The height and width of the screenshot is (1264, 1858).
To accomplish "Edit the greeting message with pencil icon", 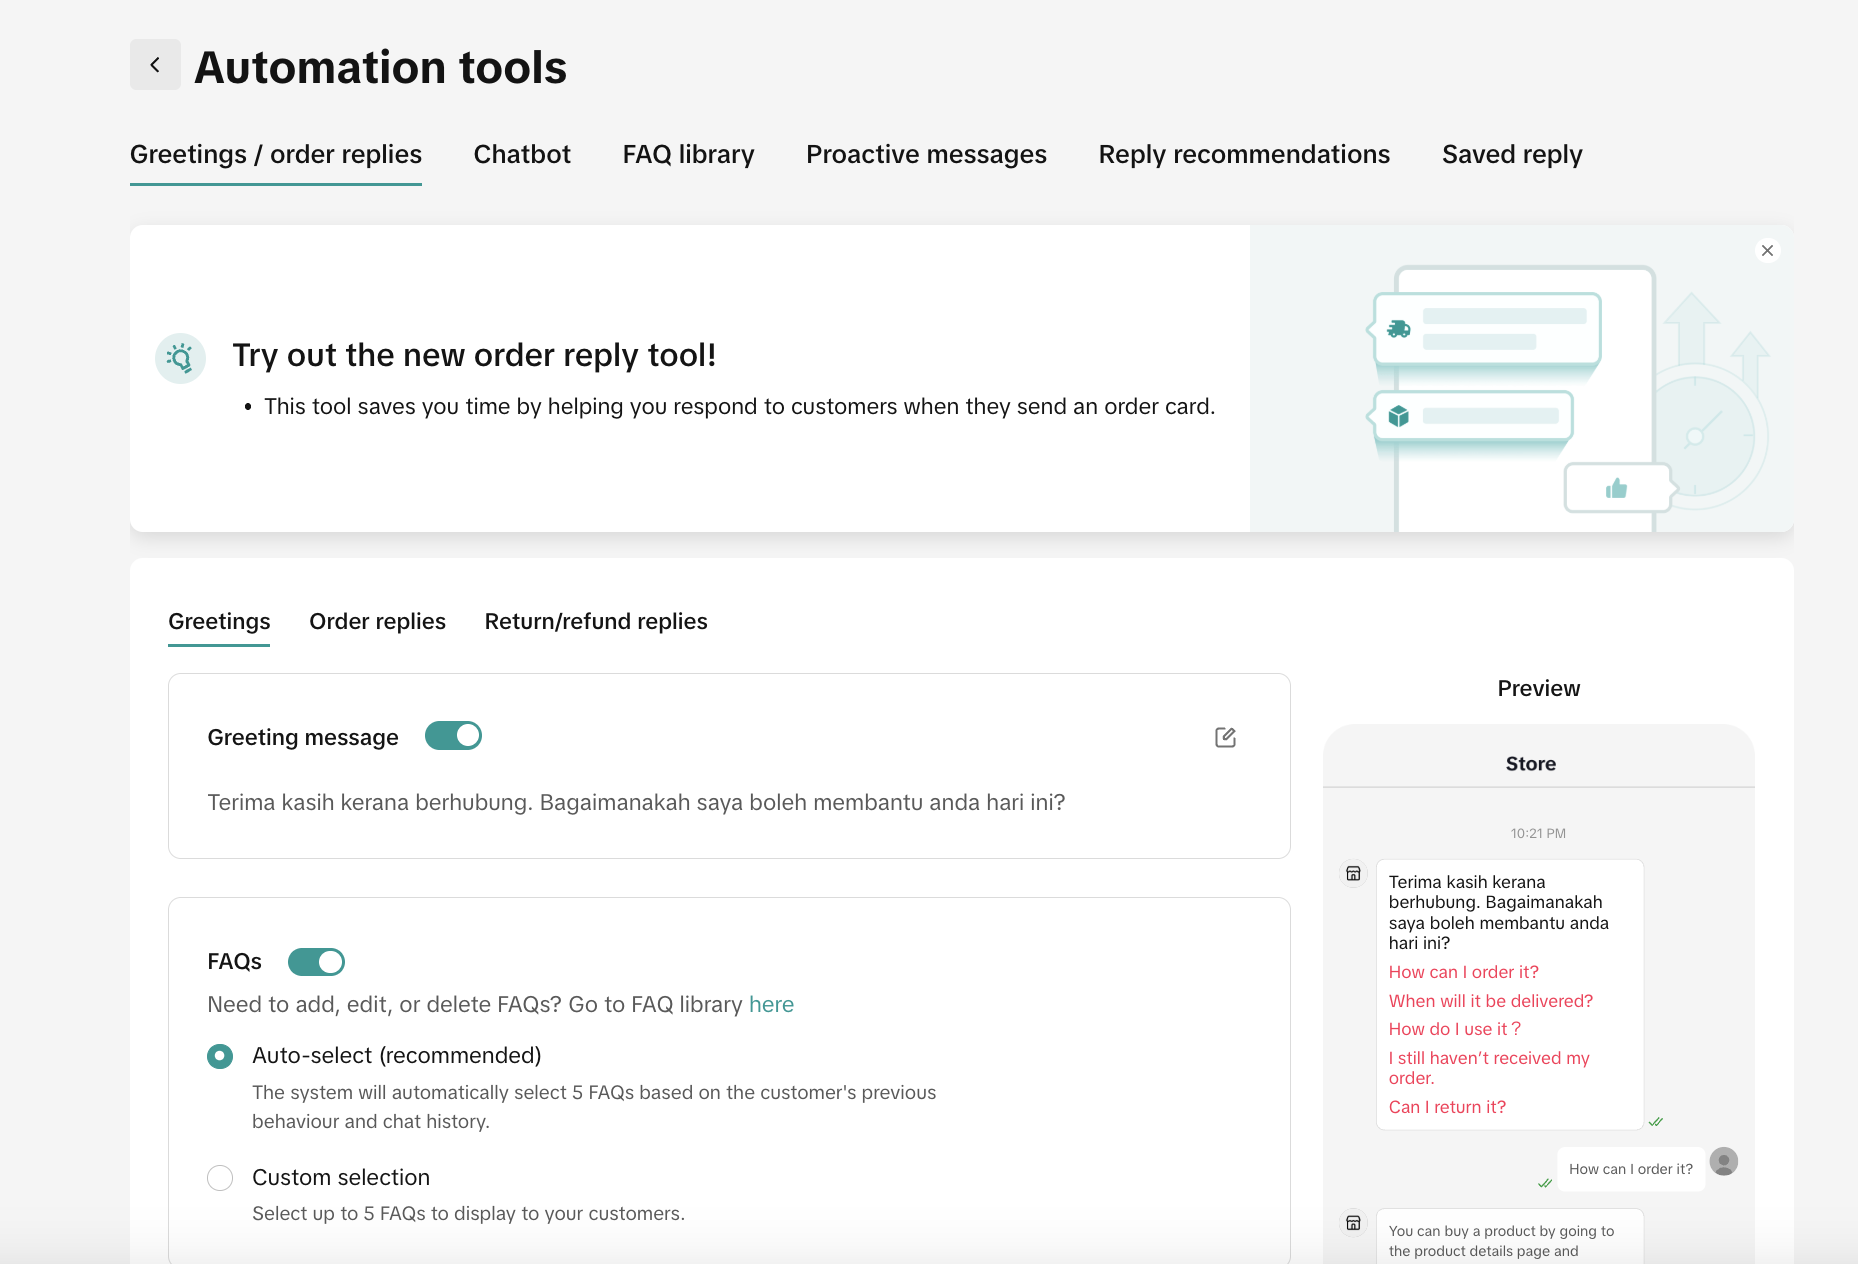I will (x=1225, y=738).
